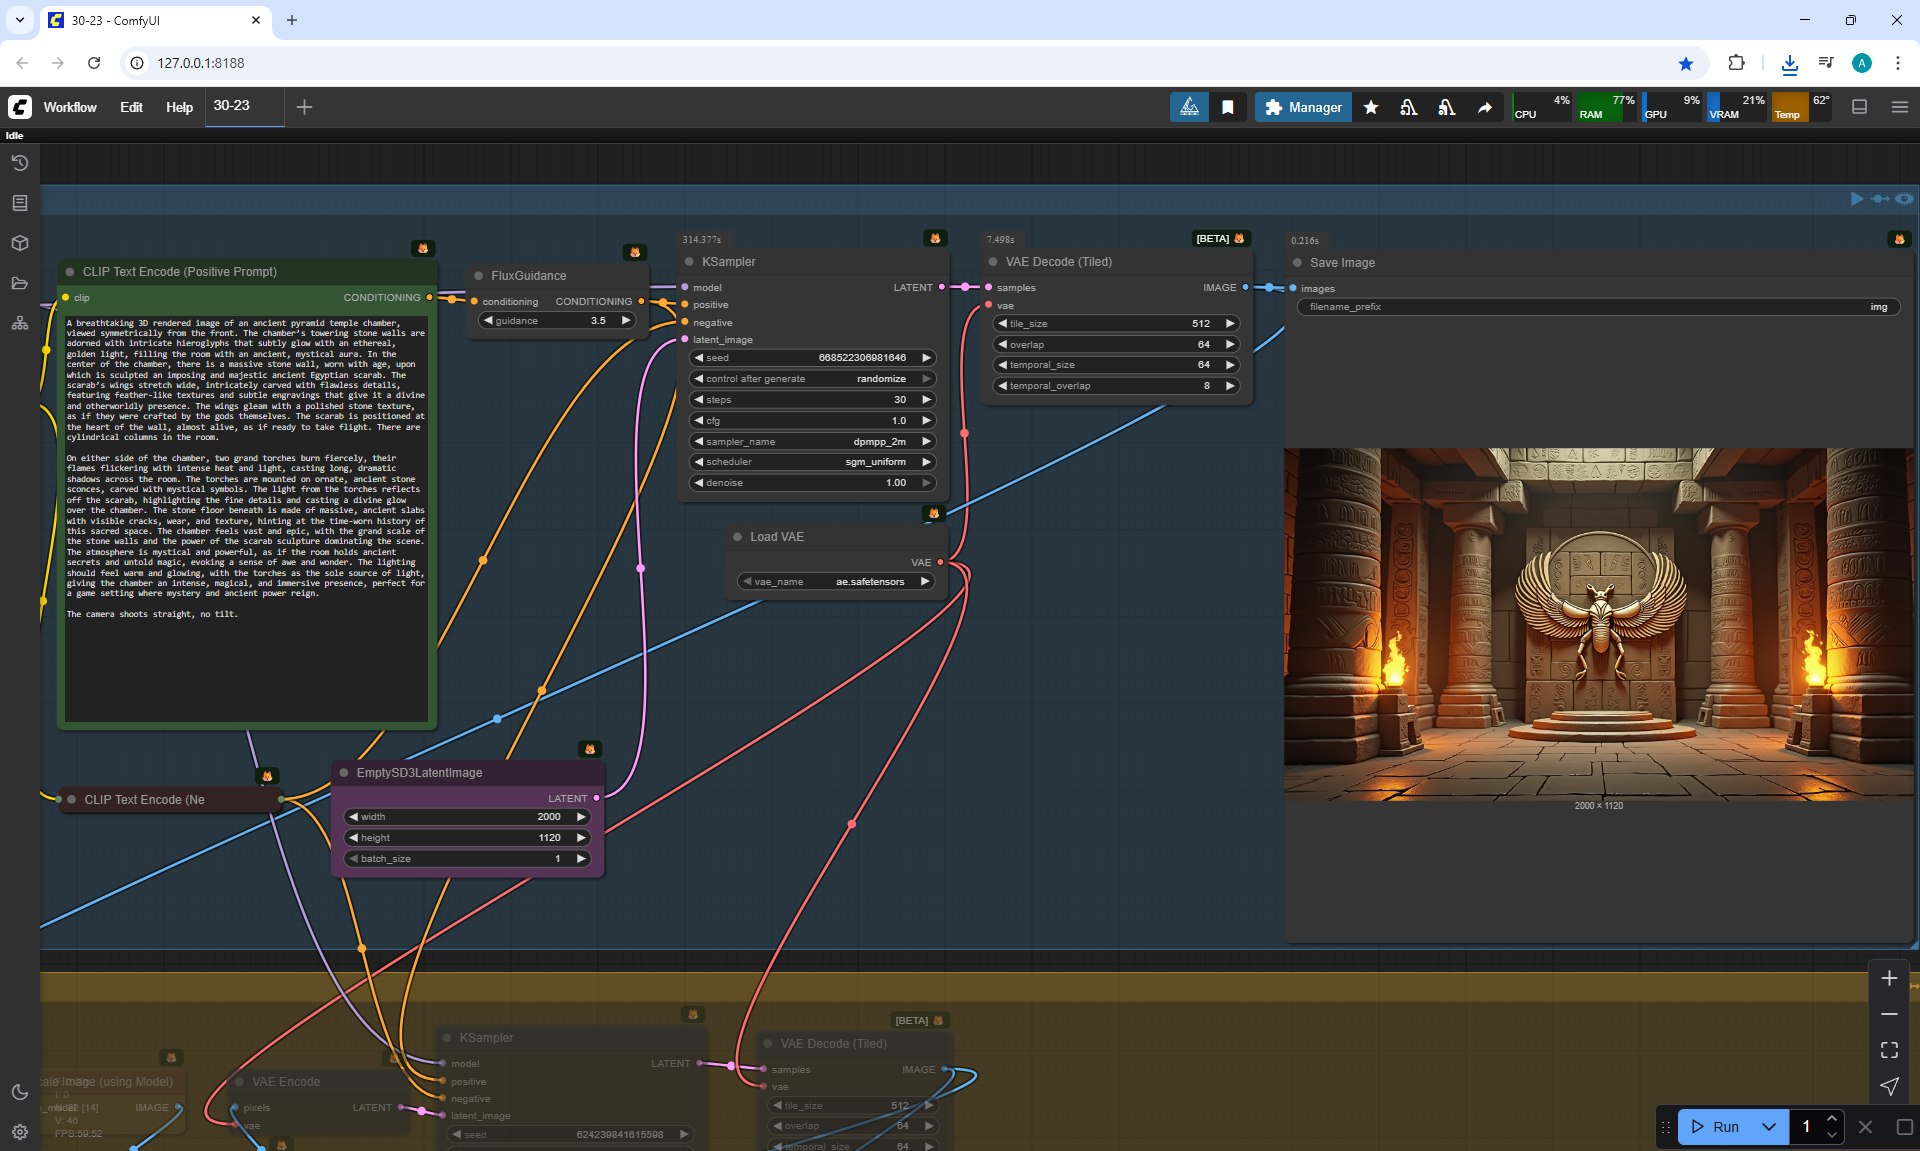Open the scheduler sgm_uniform combo
Screen dimensions: 1920x1151
coord(812,462)
